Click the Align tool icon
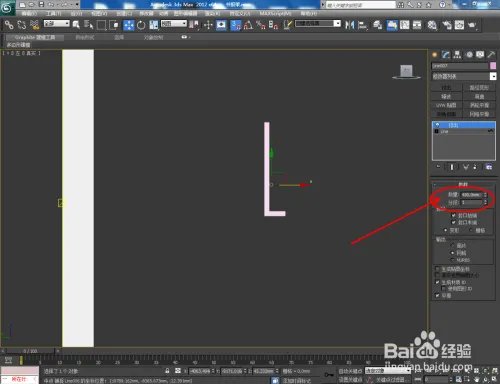 pyautogui.click(x=362, y=25)
